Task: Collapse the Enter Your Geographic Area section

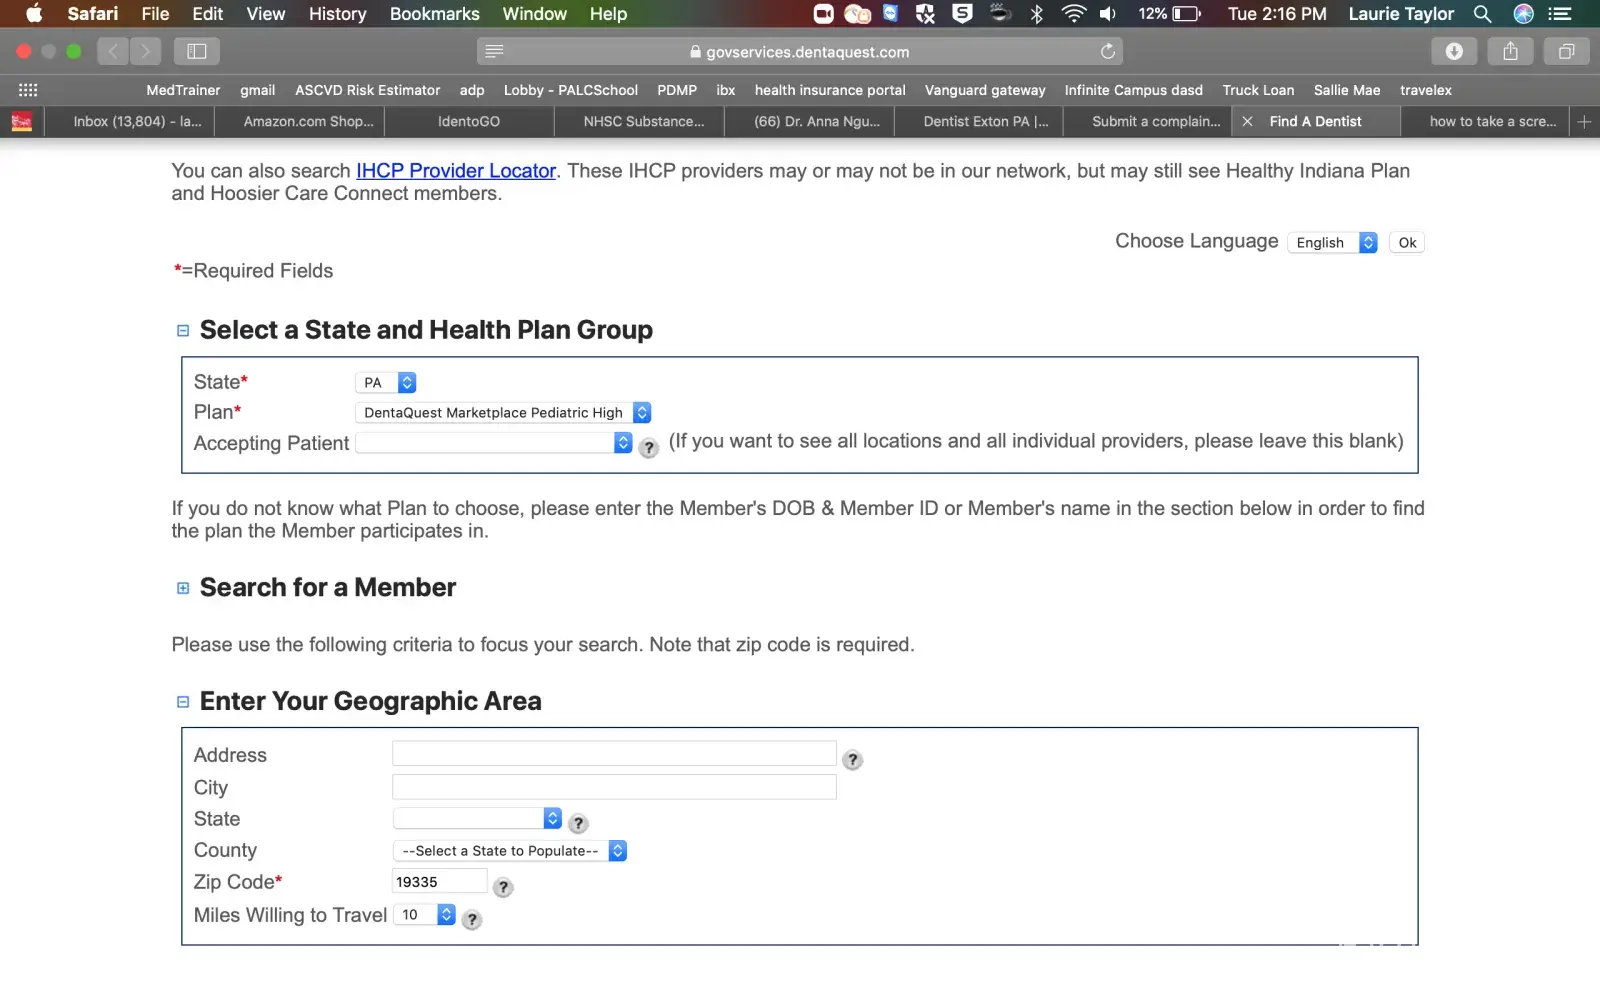Action: tap(183, 702)
